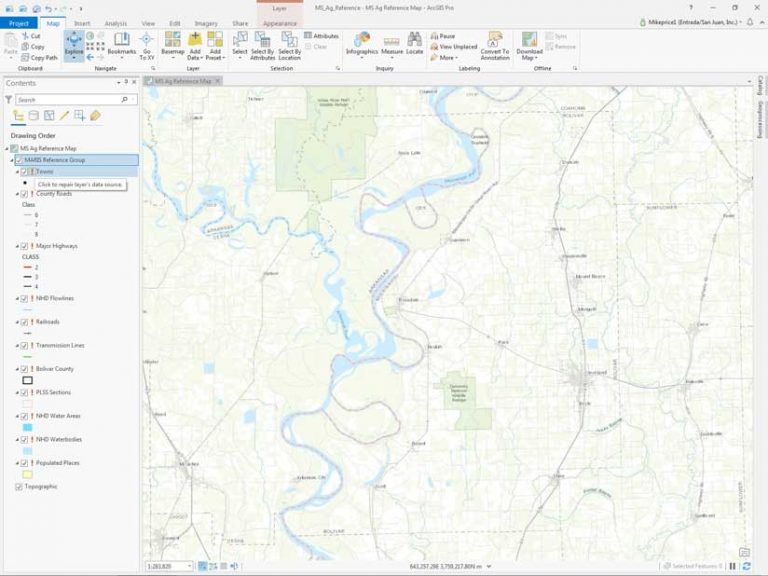Click the Cut button
768x576 pixels.
[31, 36]
